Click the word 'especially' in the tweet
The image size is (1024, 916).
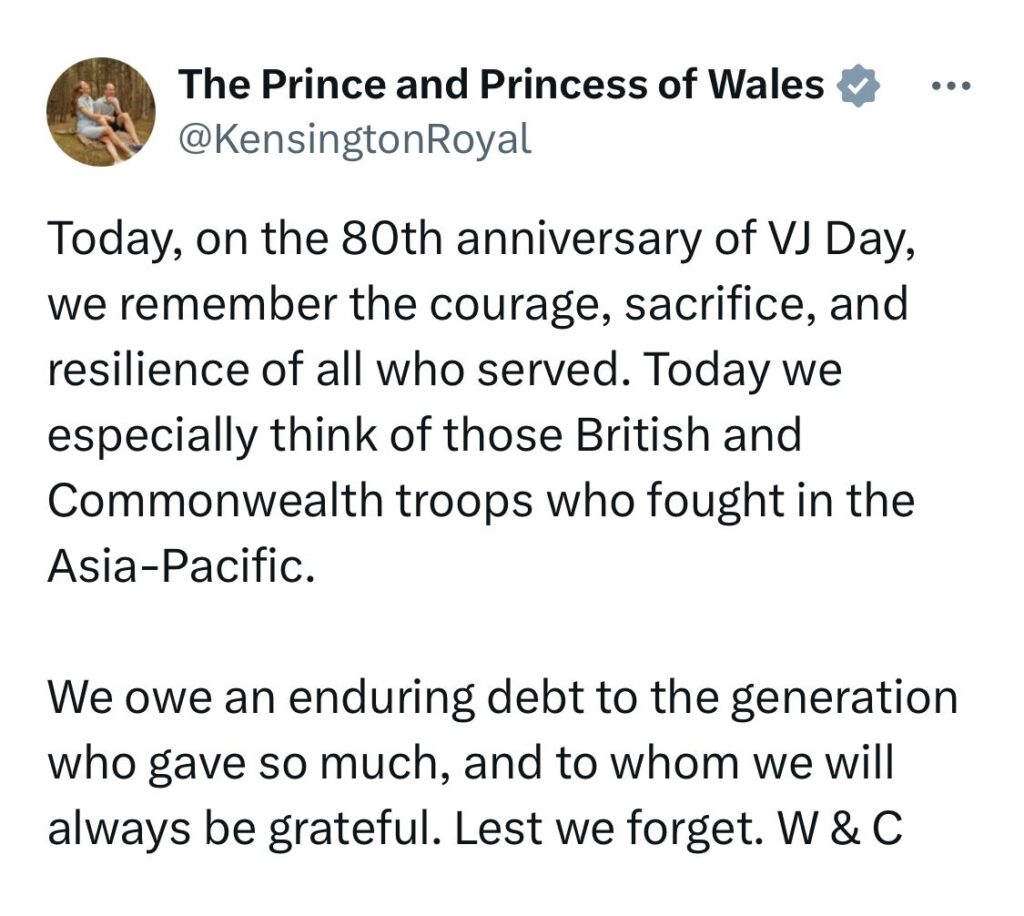152,436
